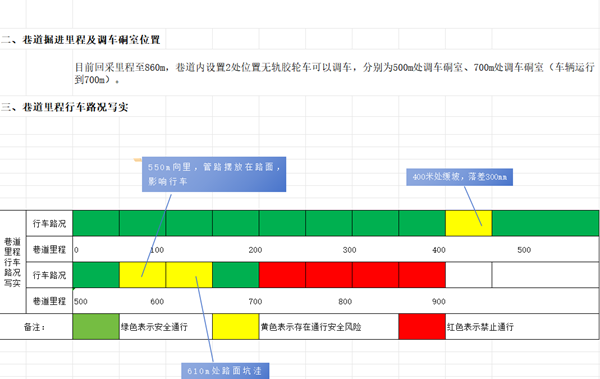Select the mileage cell showing 200
The height and width of the screenshot is (379, 600).
pos(255,250)
